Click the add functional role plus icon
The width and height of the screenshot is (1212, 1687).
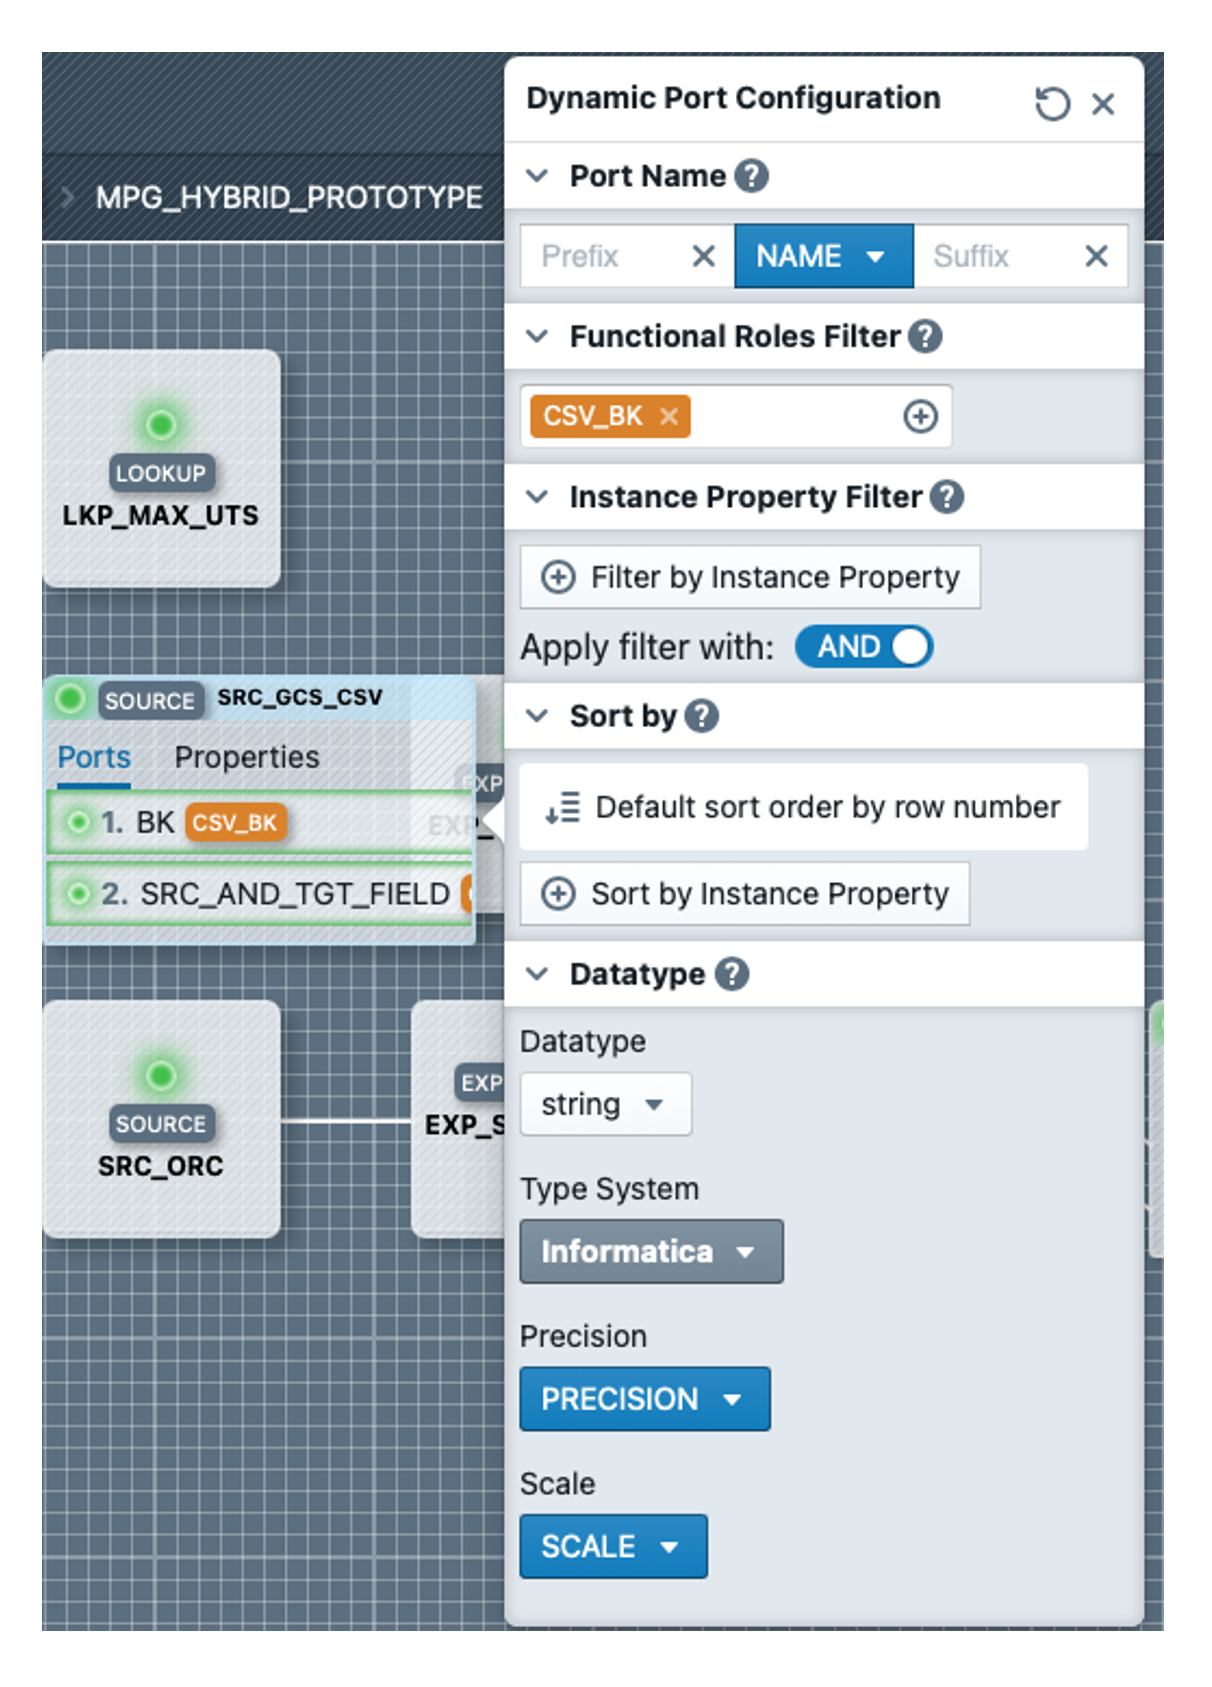[x=920, y=416]
